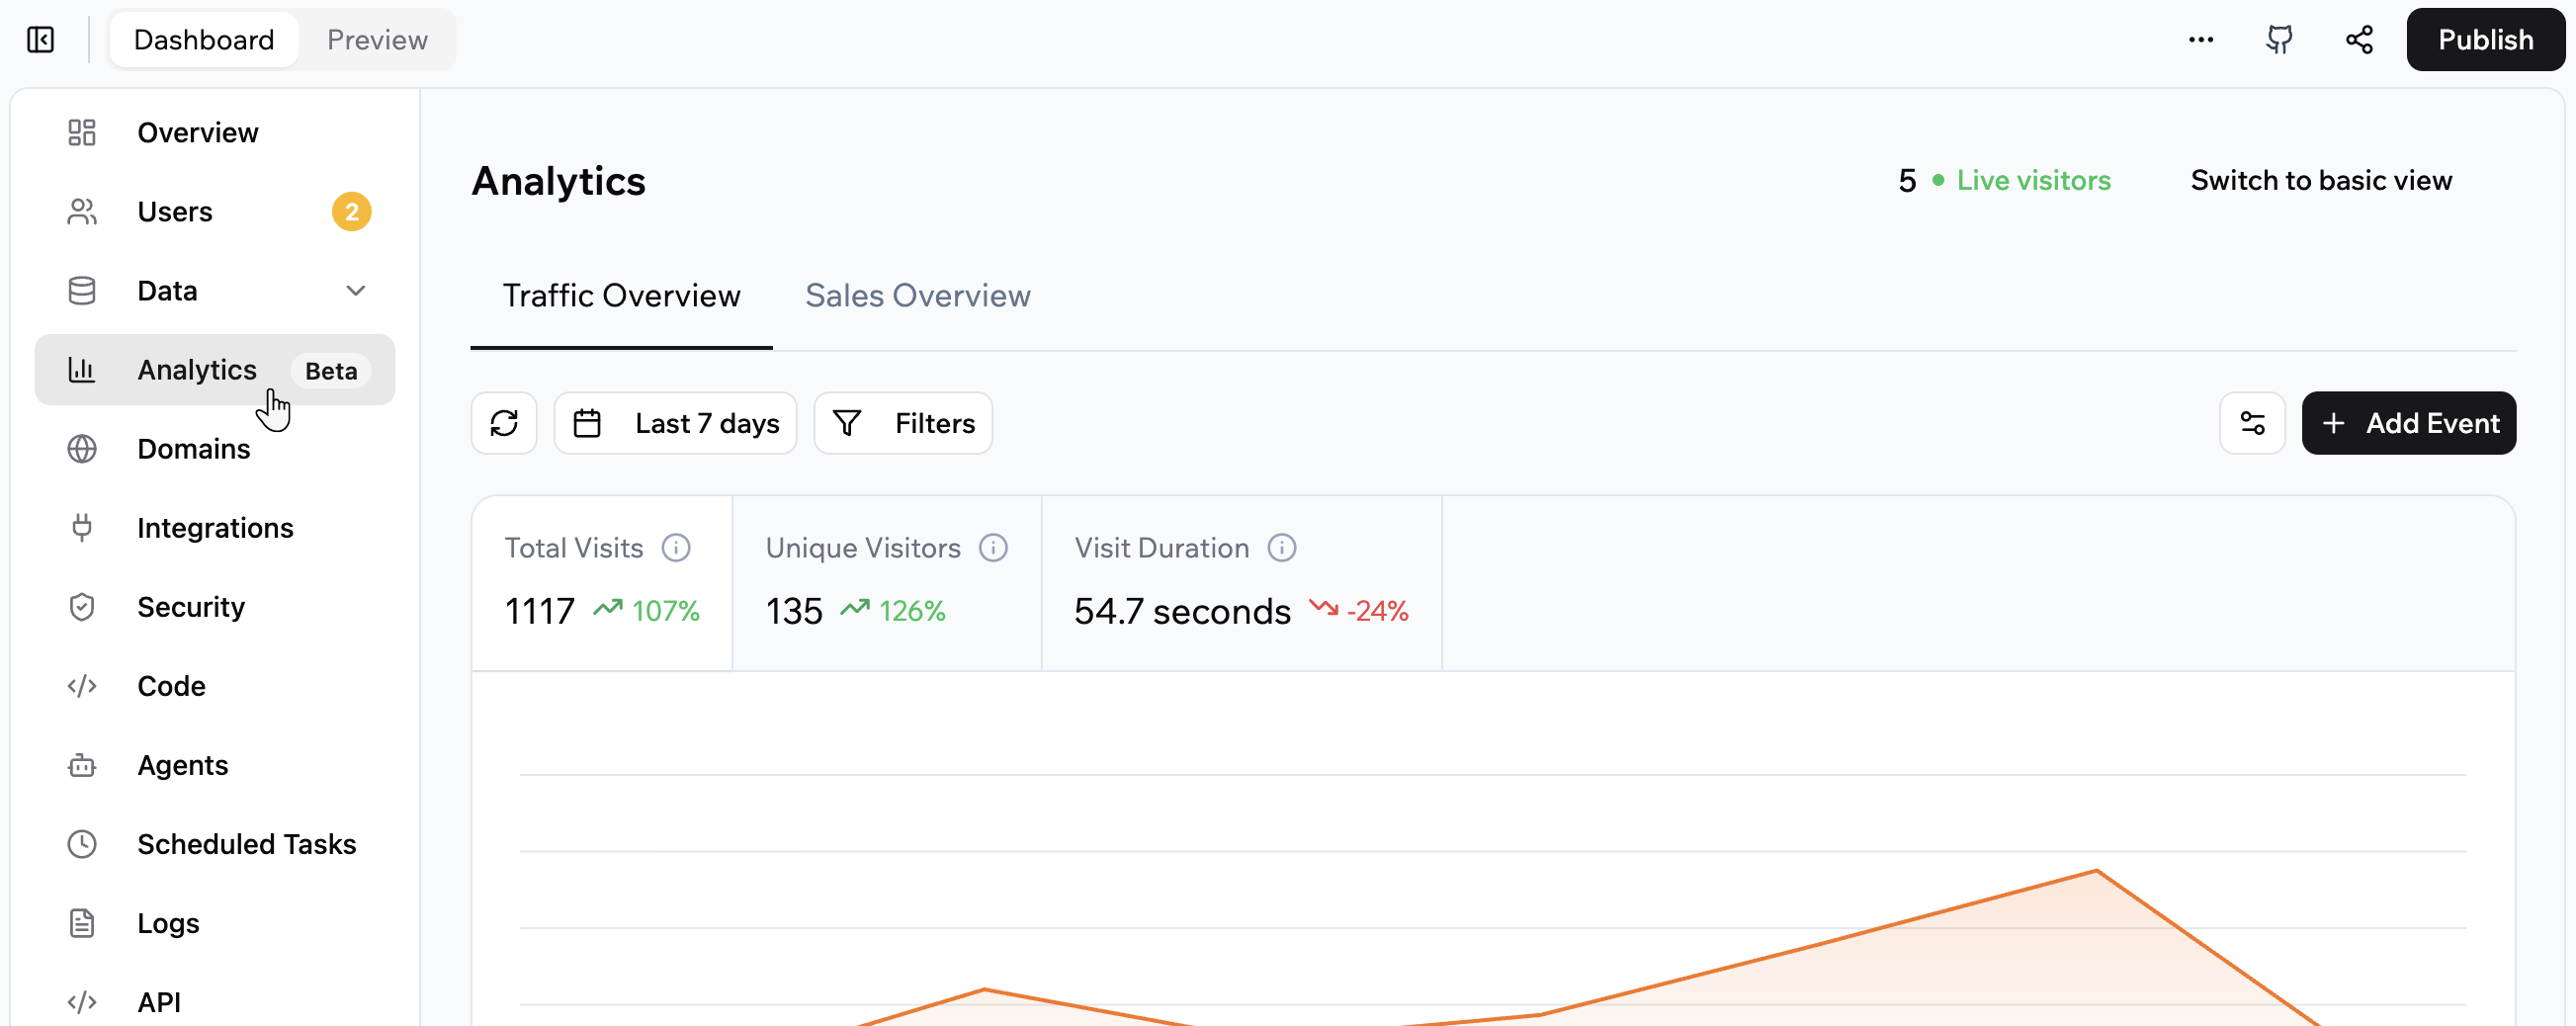Switch to basic view
Screen dimensions: 2576x1026
click(2321, 180)
